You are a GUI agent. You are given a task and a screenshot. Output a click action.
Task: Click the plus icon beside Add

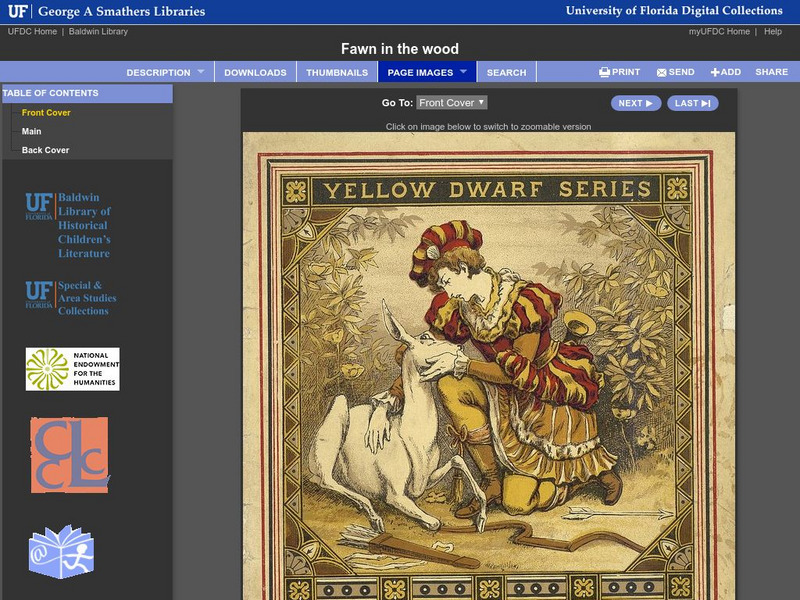coord(715,72)
